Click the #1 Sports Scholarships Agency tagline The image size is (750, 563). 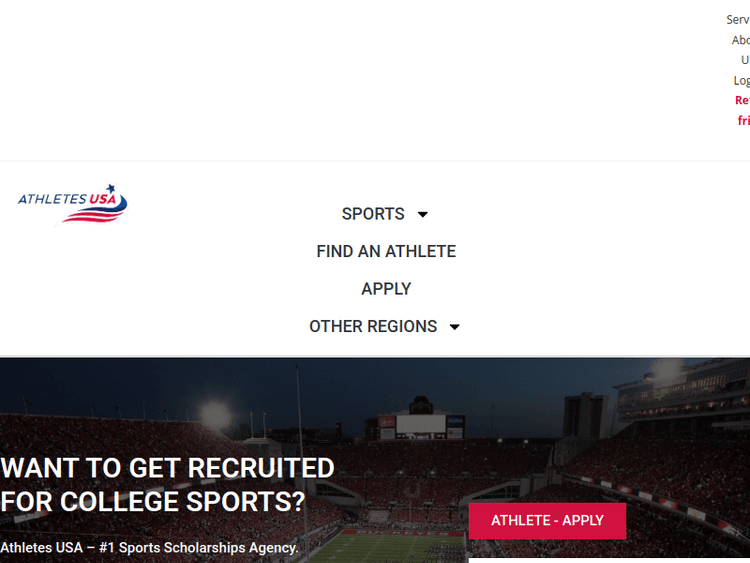[150, 548]
